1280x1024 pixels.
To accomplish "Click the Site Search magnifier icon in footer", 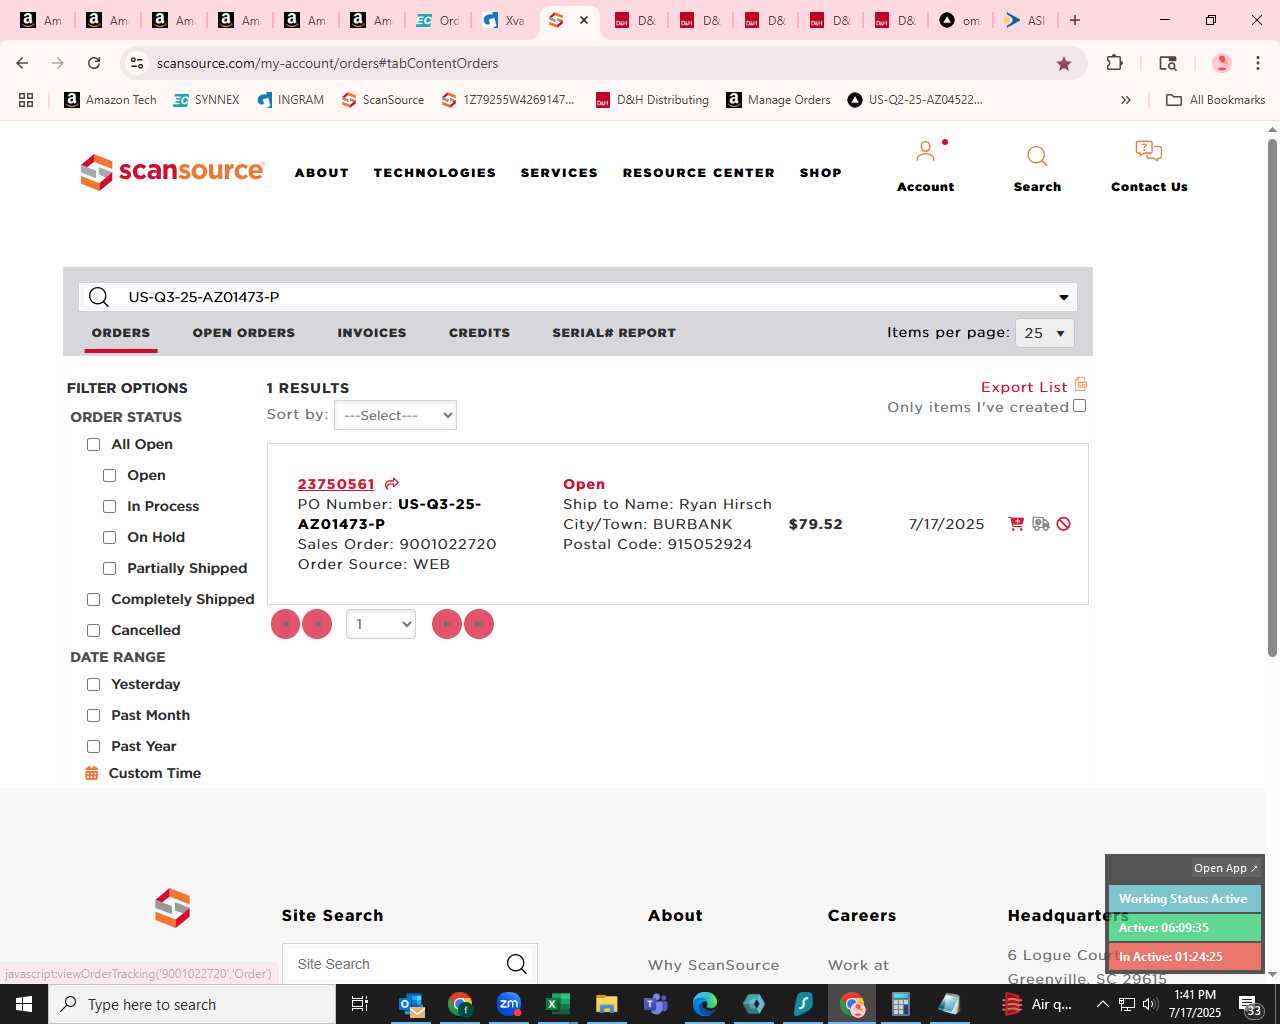I will [516, 964].
